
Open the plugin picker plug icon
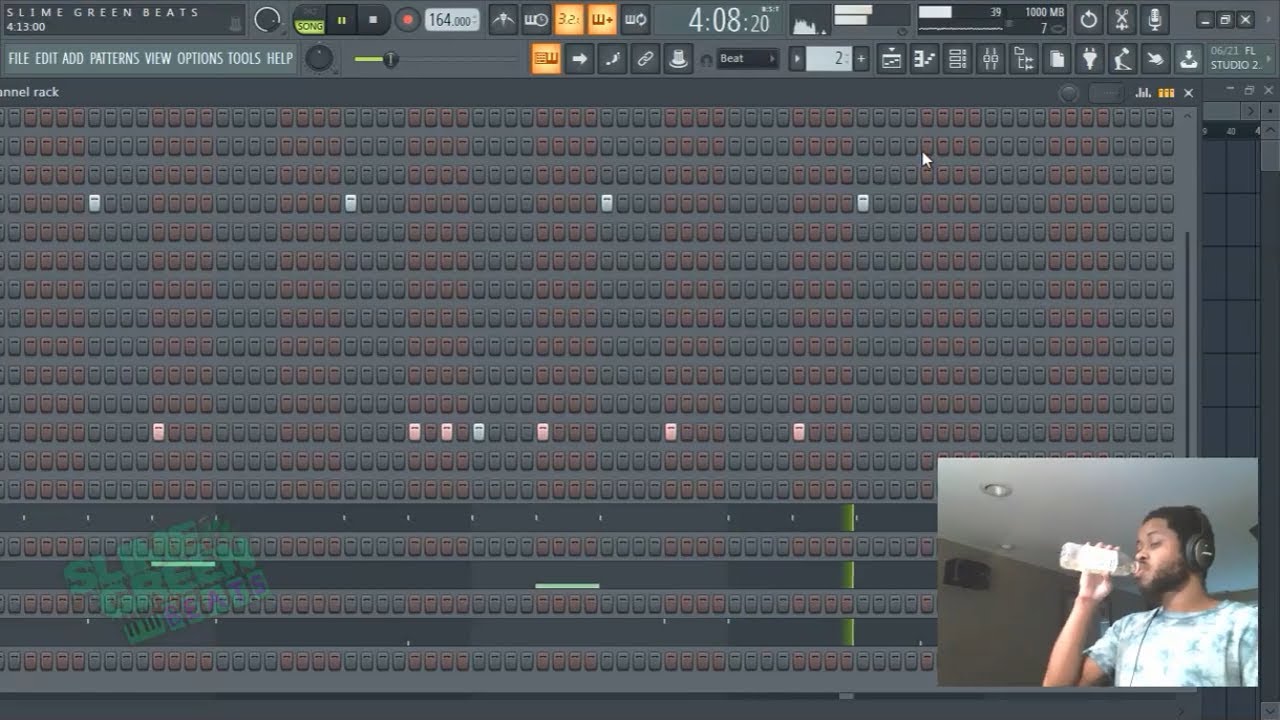(1089, 59)
